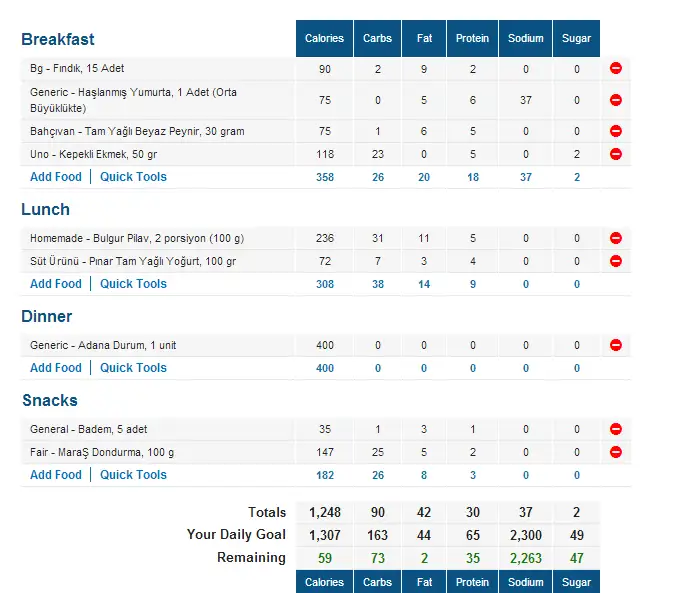Delete Uno Kepekli Ekmek entry

[616, 154]
